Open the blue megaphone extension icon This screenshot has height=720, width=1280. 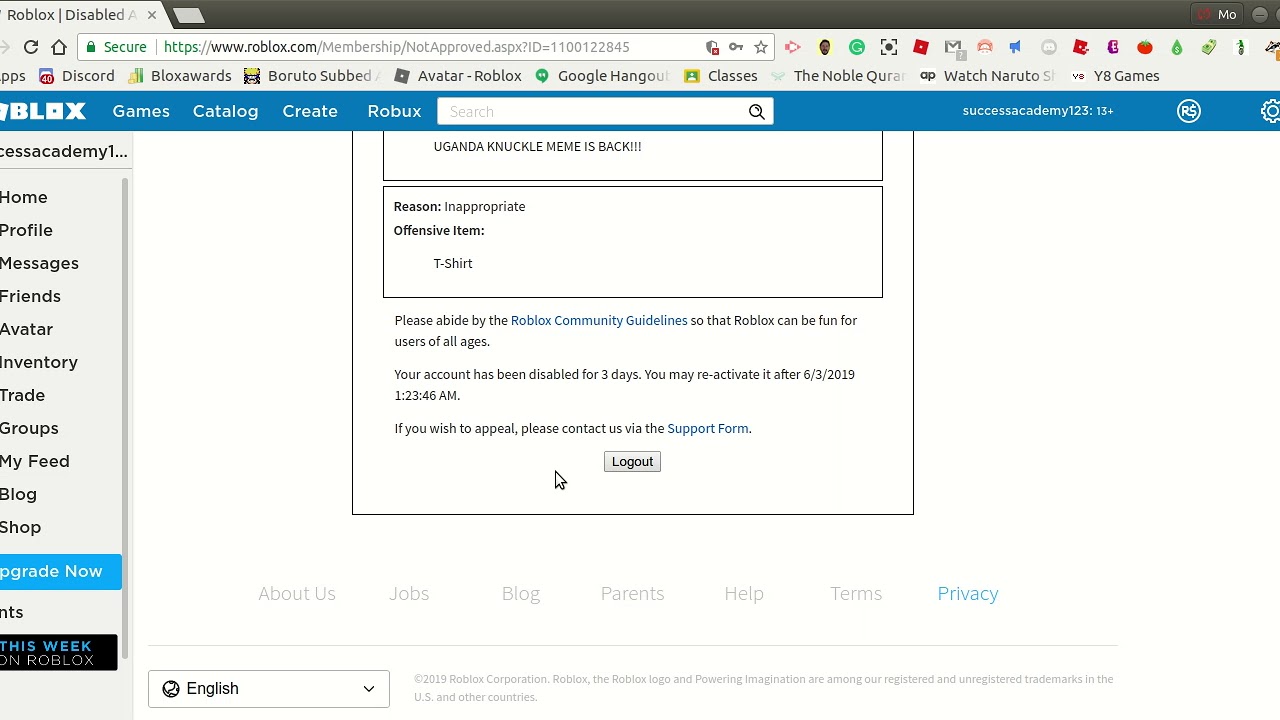tap(1016, 47)
